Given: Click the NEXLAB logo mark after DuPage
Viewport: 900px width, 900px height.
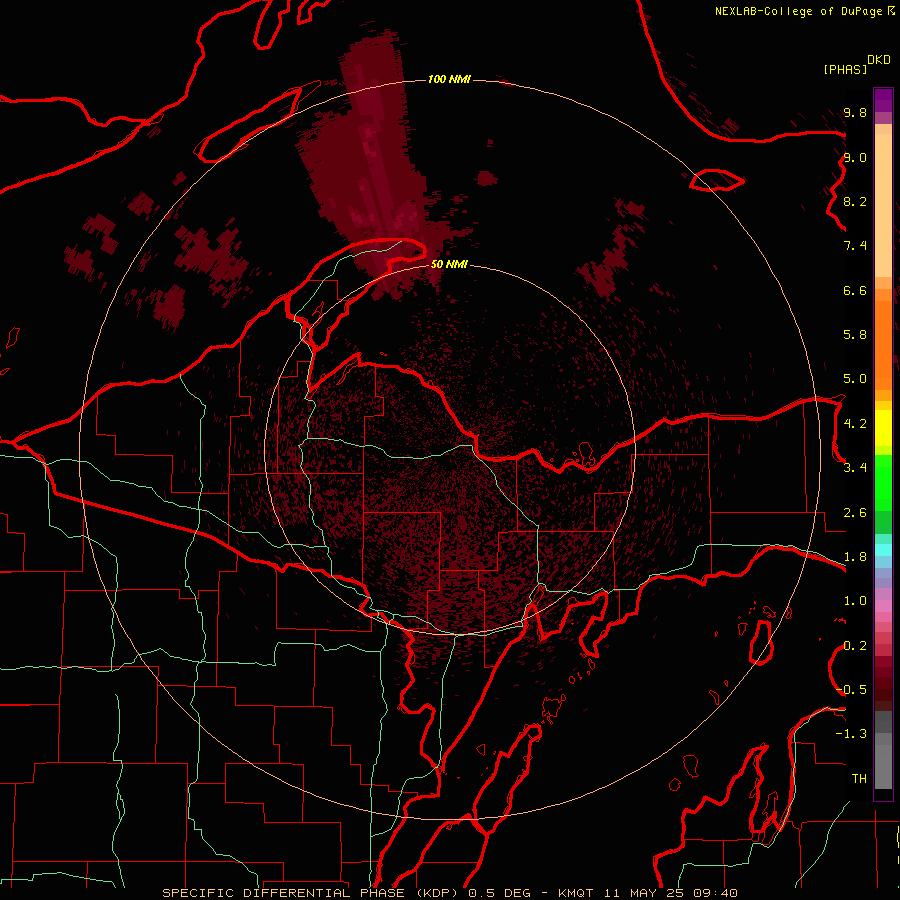Looking at the screenshot, I should 891,11.
